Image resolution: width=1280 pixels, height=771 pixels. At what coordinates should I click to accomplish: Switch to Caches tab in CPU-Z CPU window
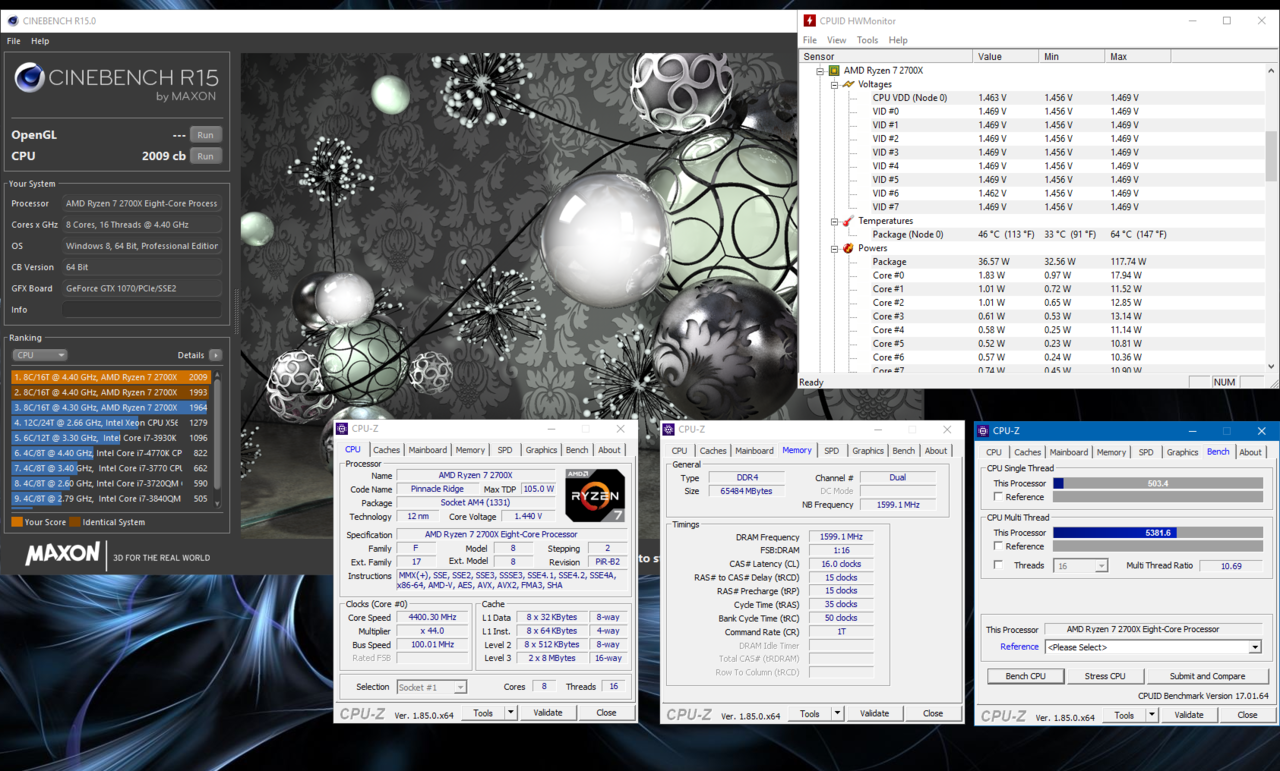coord(386,450)
